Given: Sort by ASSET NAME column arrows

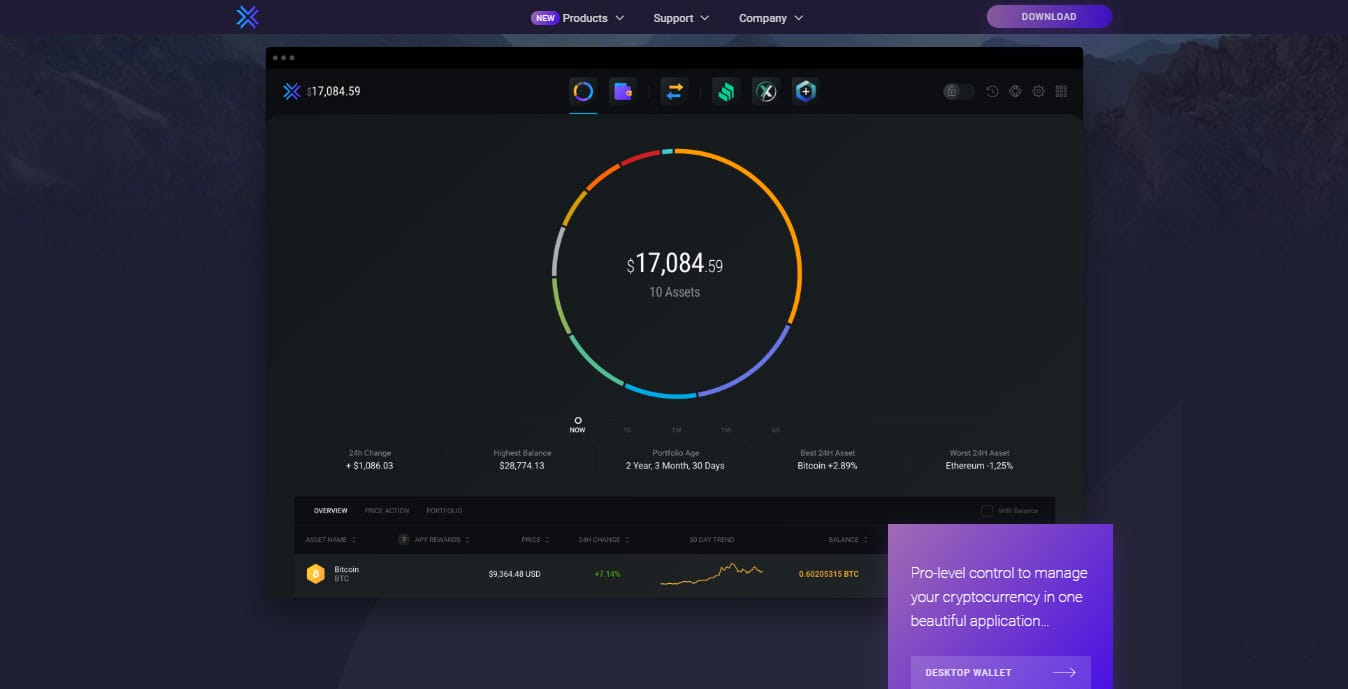Looking at the screenshot, I should 354,540.
